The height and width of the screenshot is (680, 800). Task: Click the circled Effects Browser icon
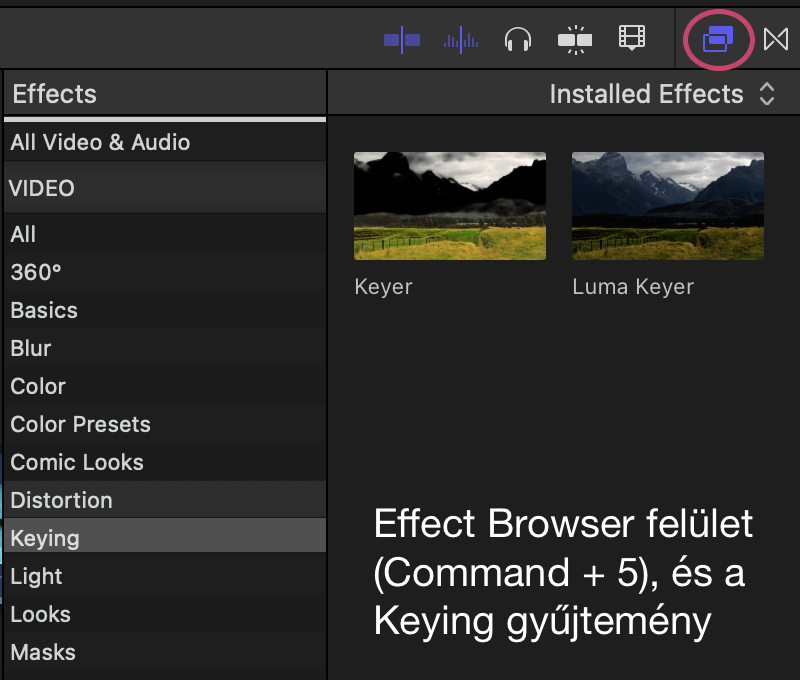718,39
